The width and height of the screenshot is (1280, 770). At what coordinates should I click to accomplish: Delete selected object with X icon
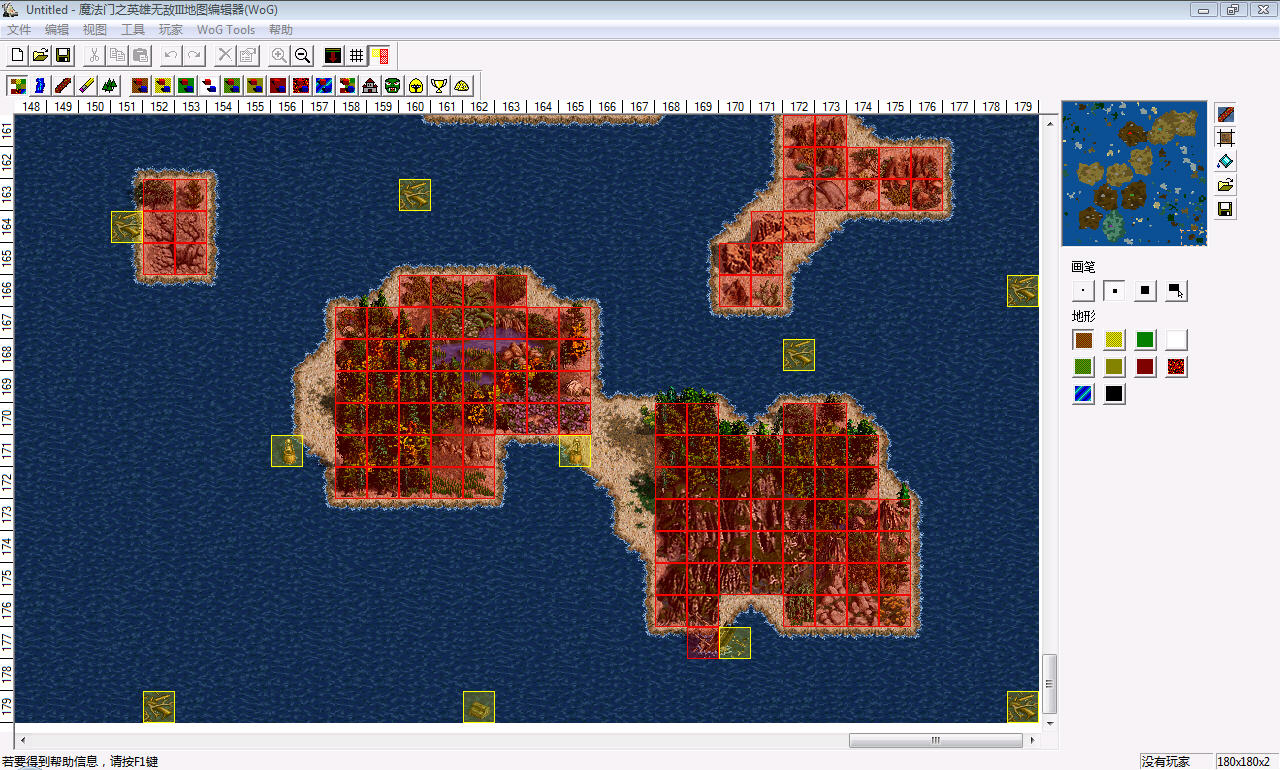coord(225,55)
